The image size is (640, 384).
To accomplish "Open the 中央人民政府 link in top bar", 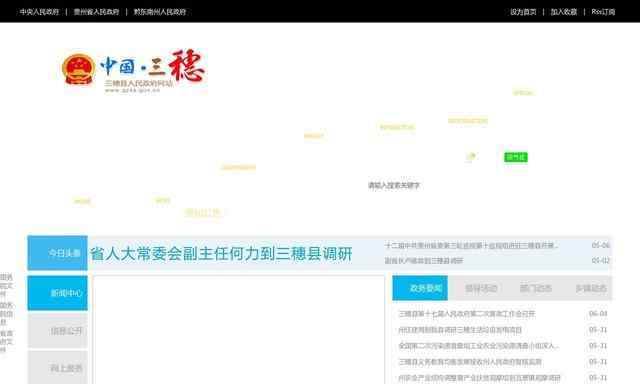I will click(x=40, y=12).
